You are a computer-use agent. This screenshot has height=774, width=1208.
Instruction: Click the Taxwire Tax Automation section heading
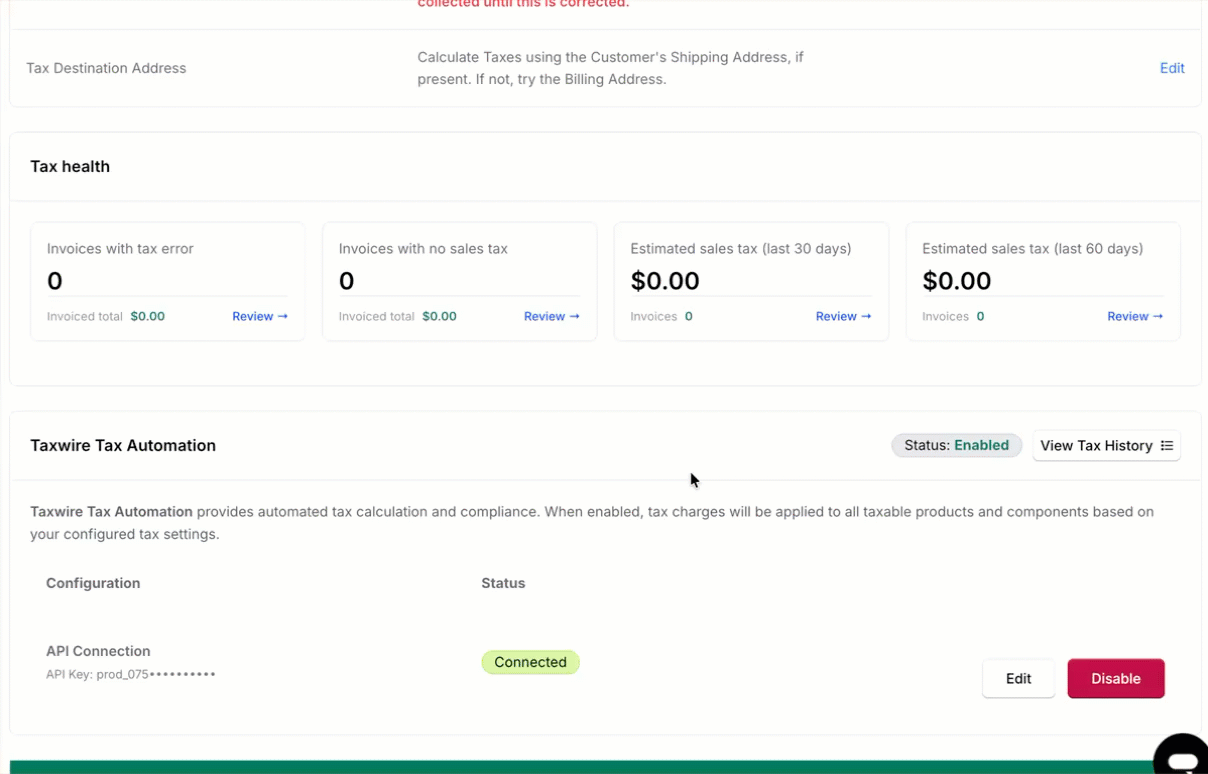123,445
